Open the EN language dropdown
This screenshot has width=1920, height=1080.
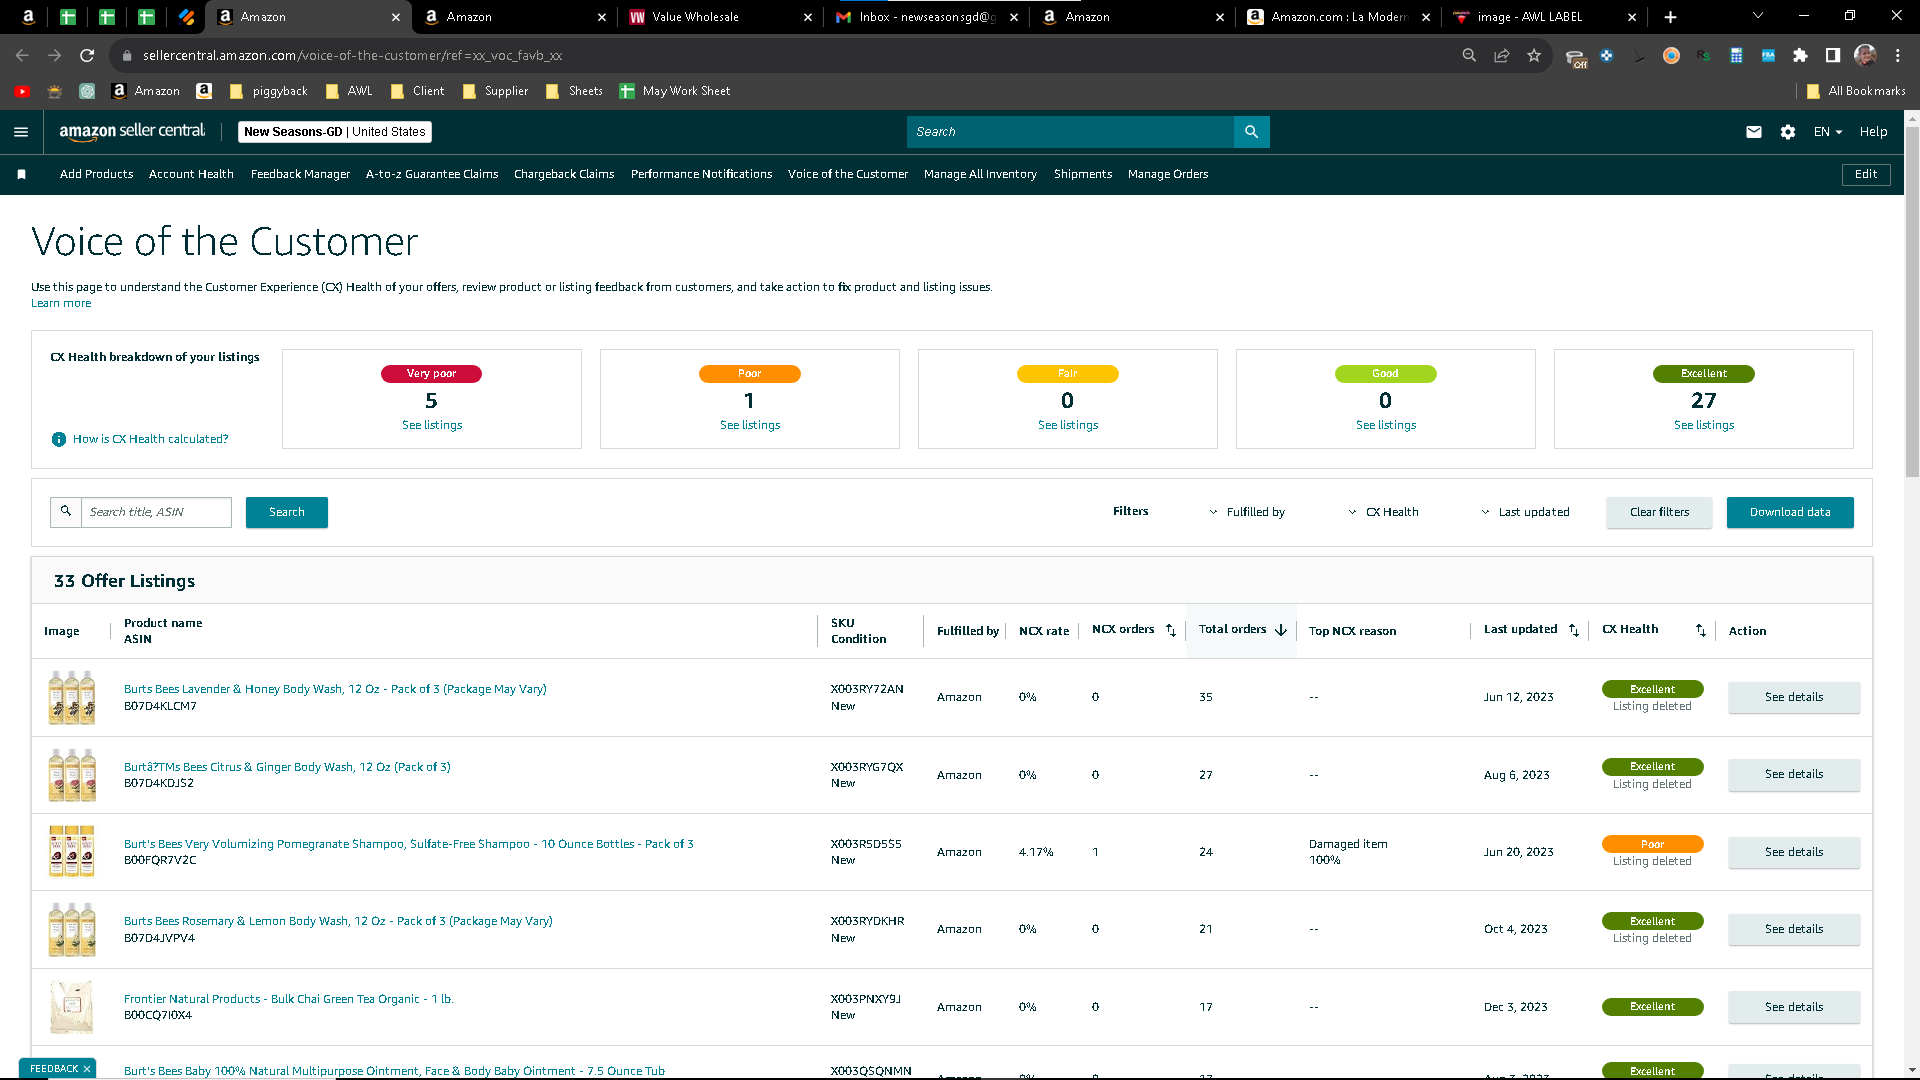click(1828, 132)
